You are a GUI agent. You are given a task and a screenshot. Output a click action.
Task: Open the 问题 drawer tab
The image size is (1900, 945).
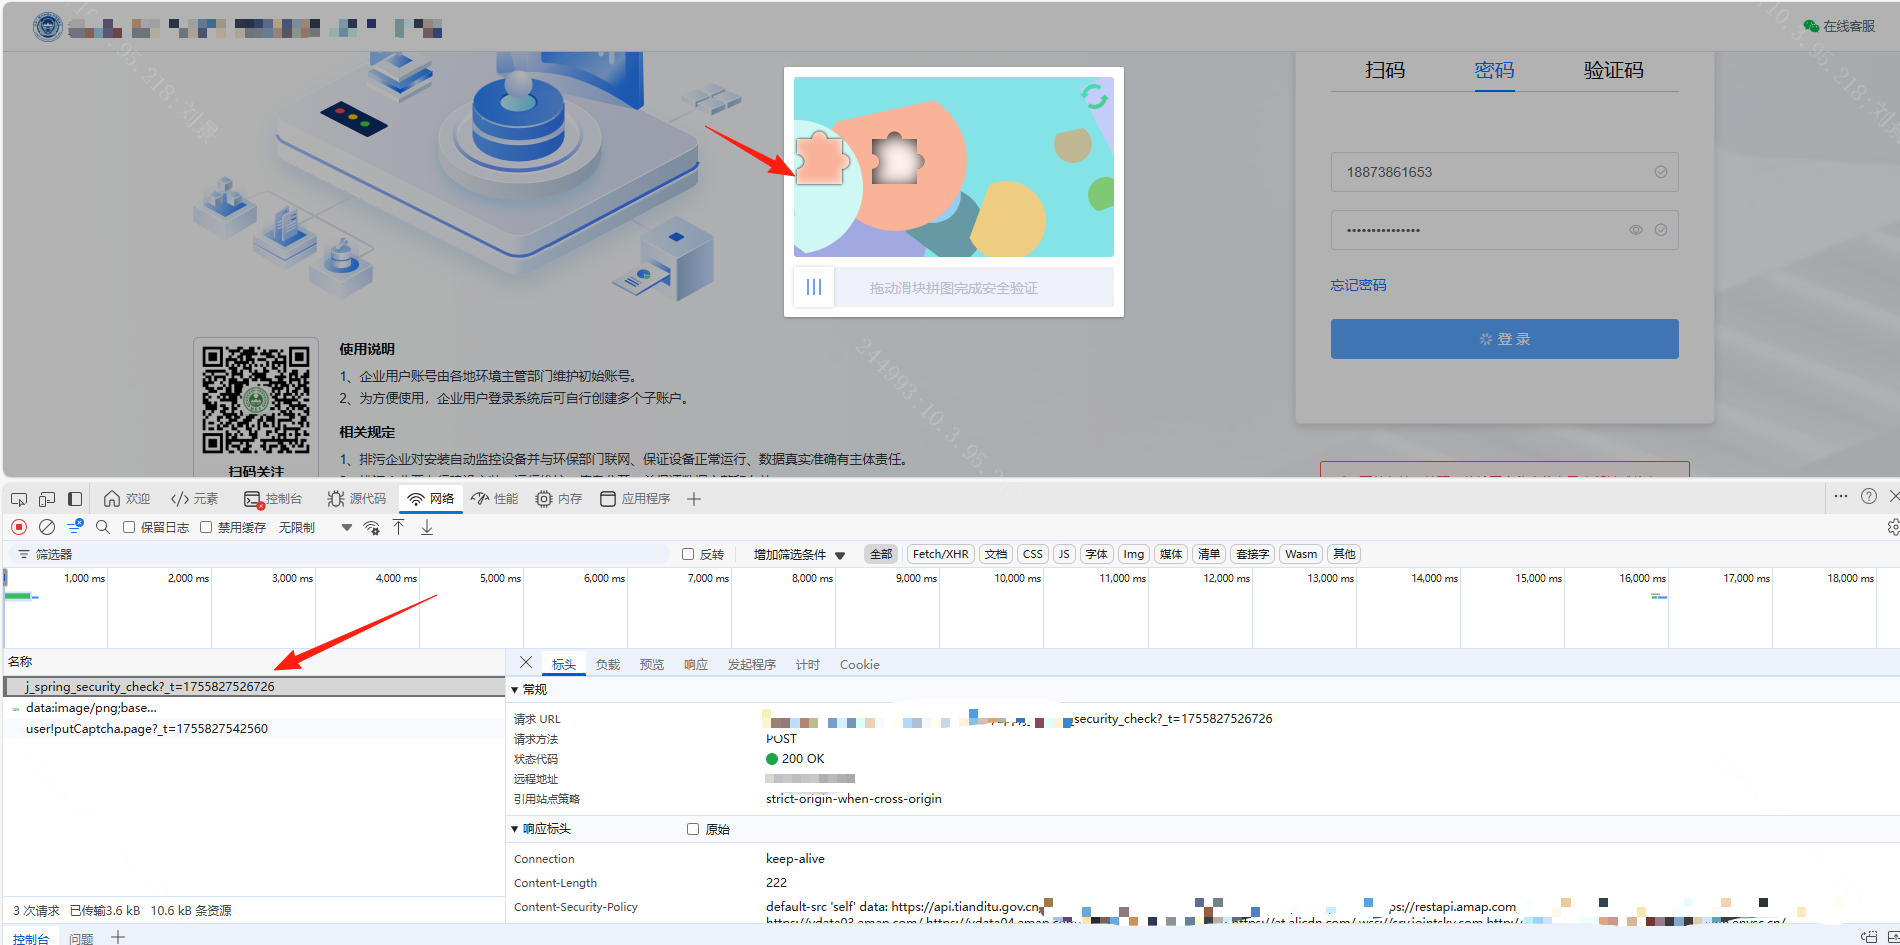[x=81, y=938]
